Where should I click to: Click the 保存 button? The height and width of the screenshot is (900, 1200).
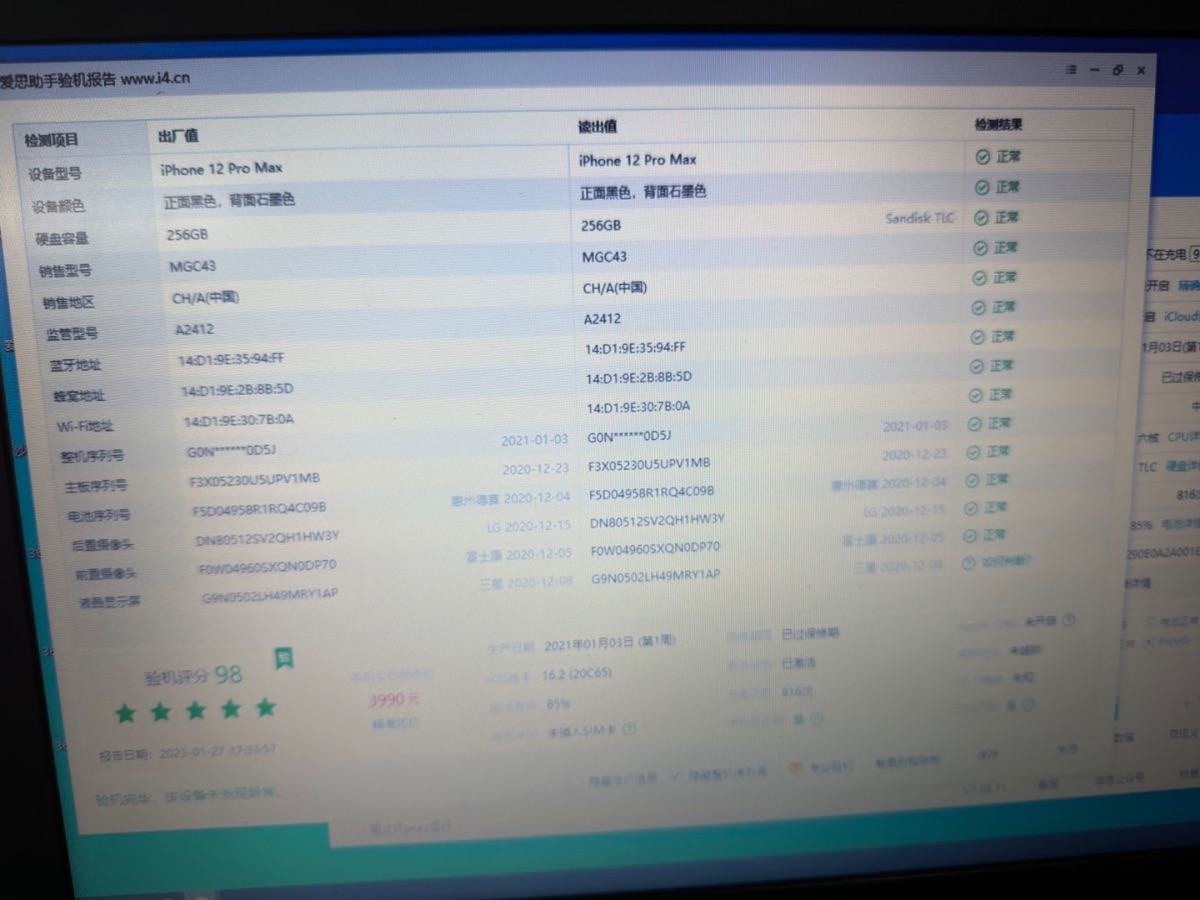988,755
